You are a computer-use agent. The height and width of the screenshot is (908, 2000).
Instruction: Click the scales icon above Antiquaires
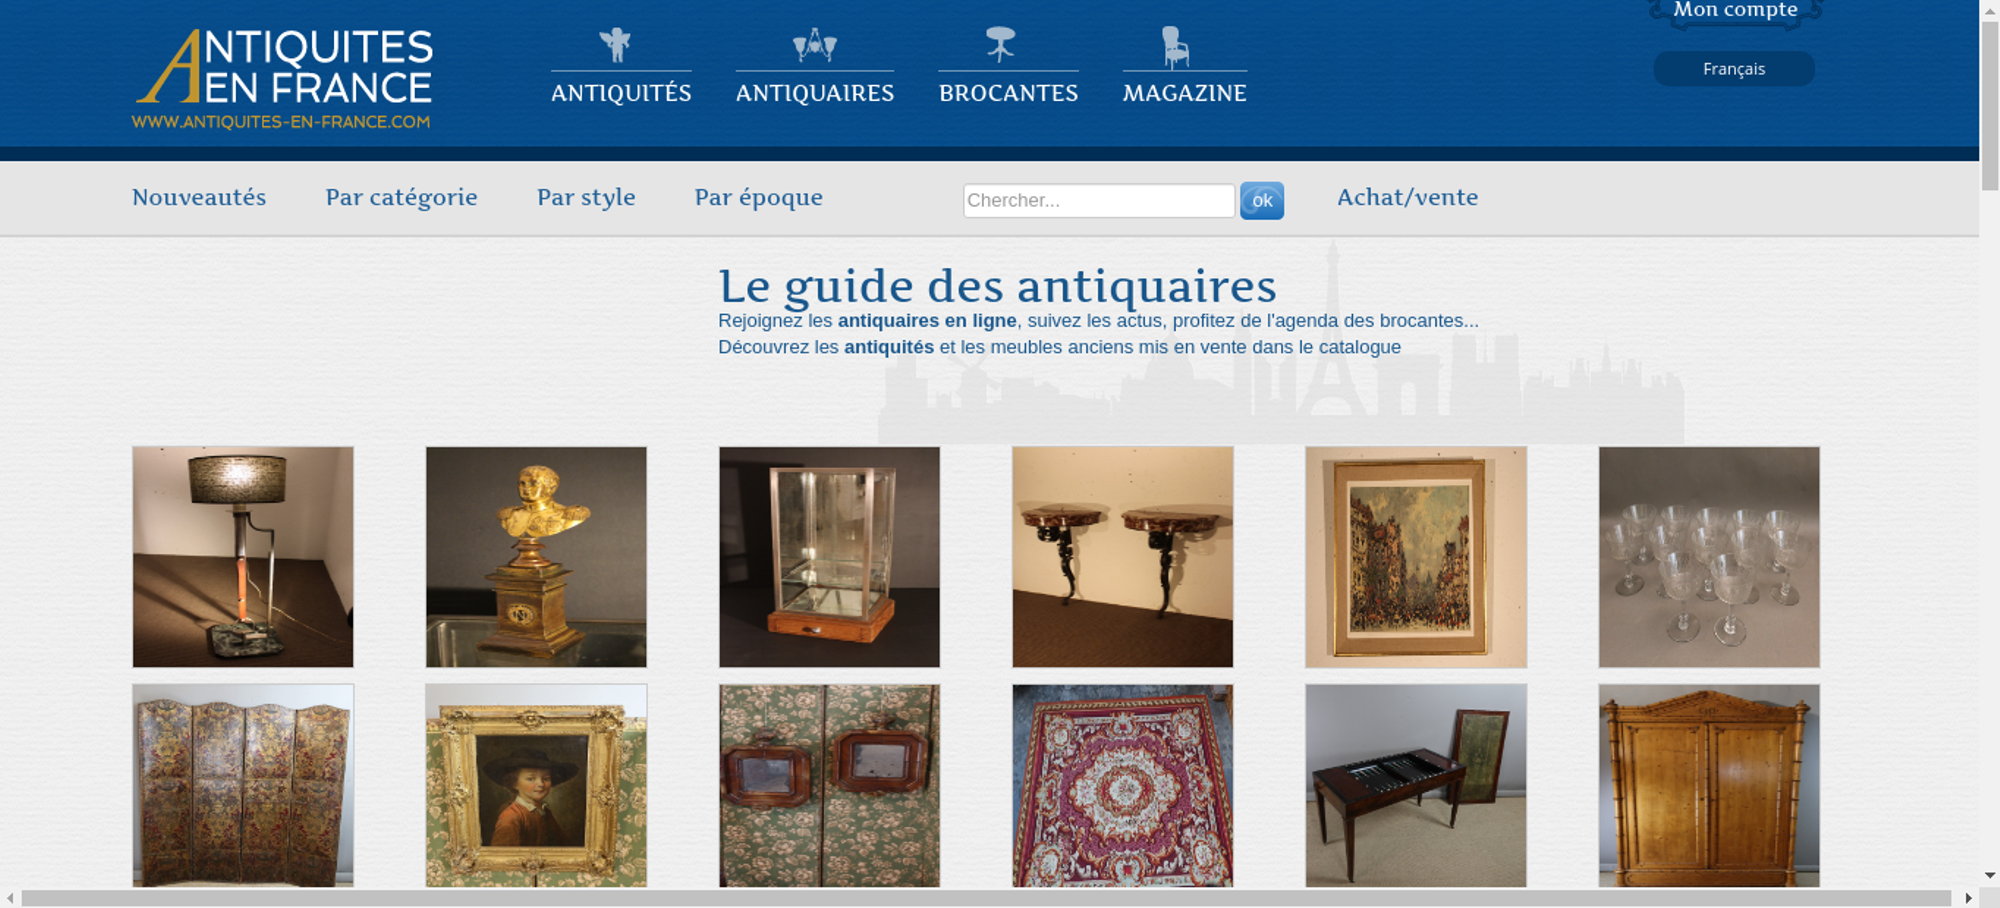(815, 45)
